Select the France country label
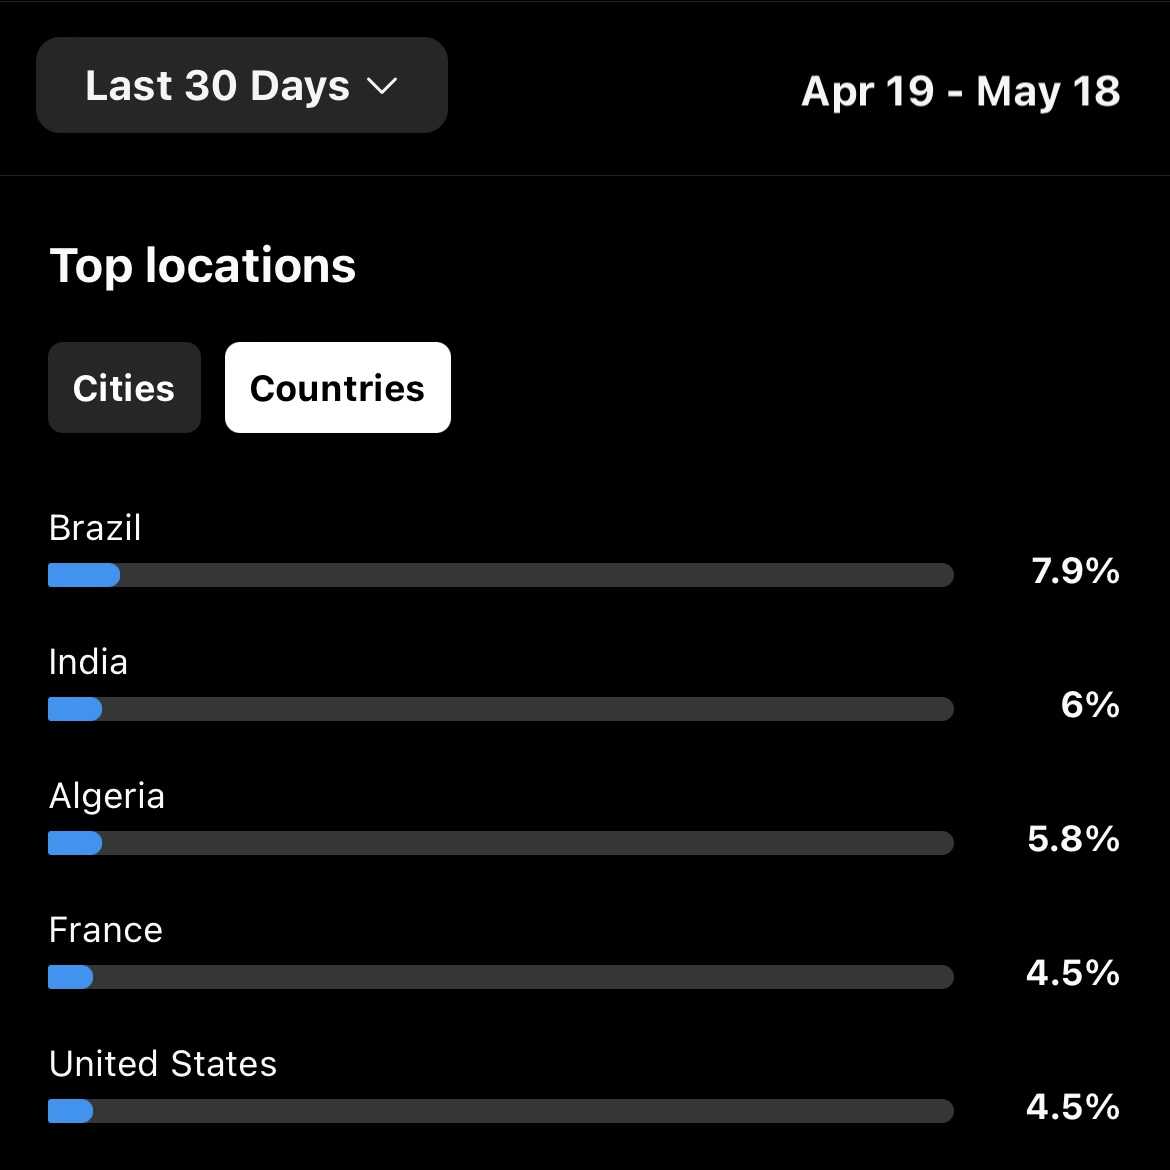 [105, 930]
